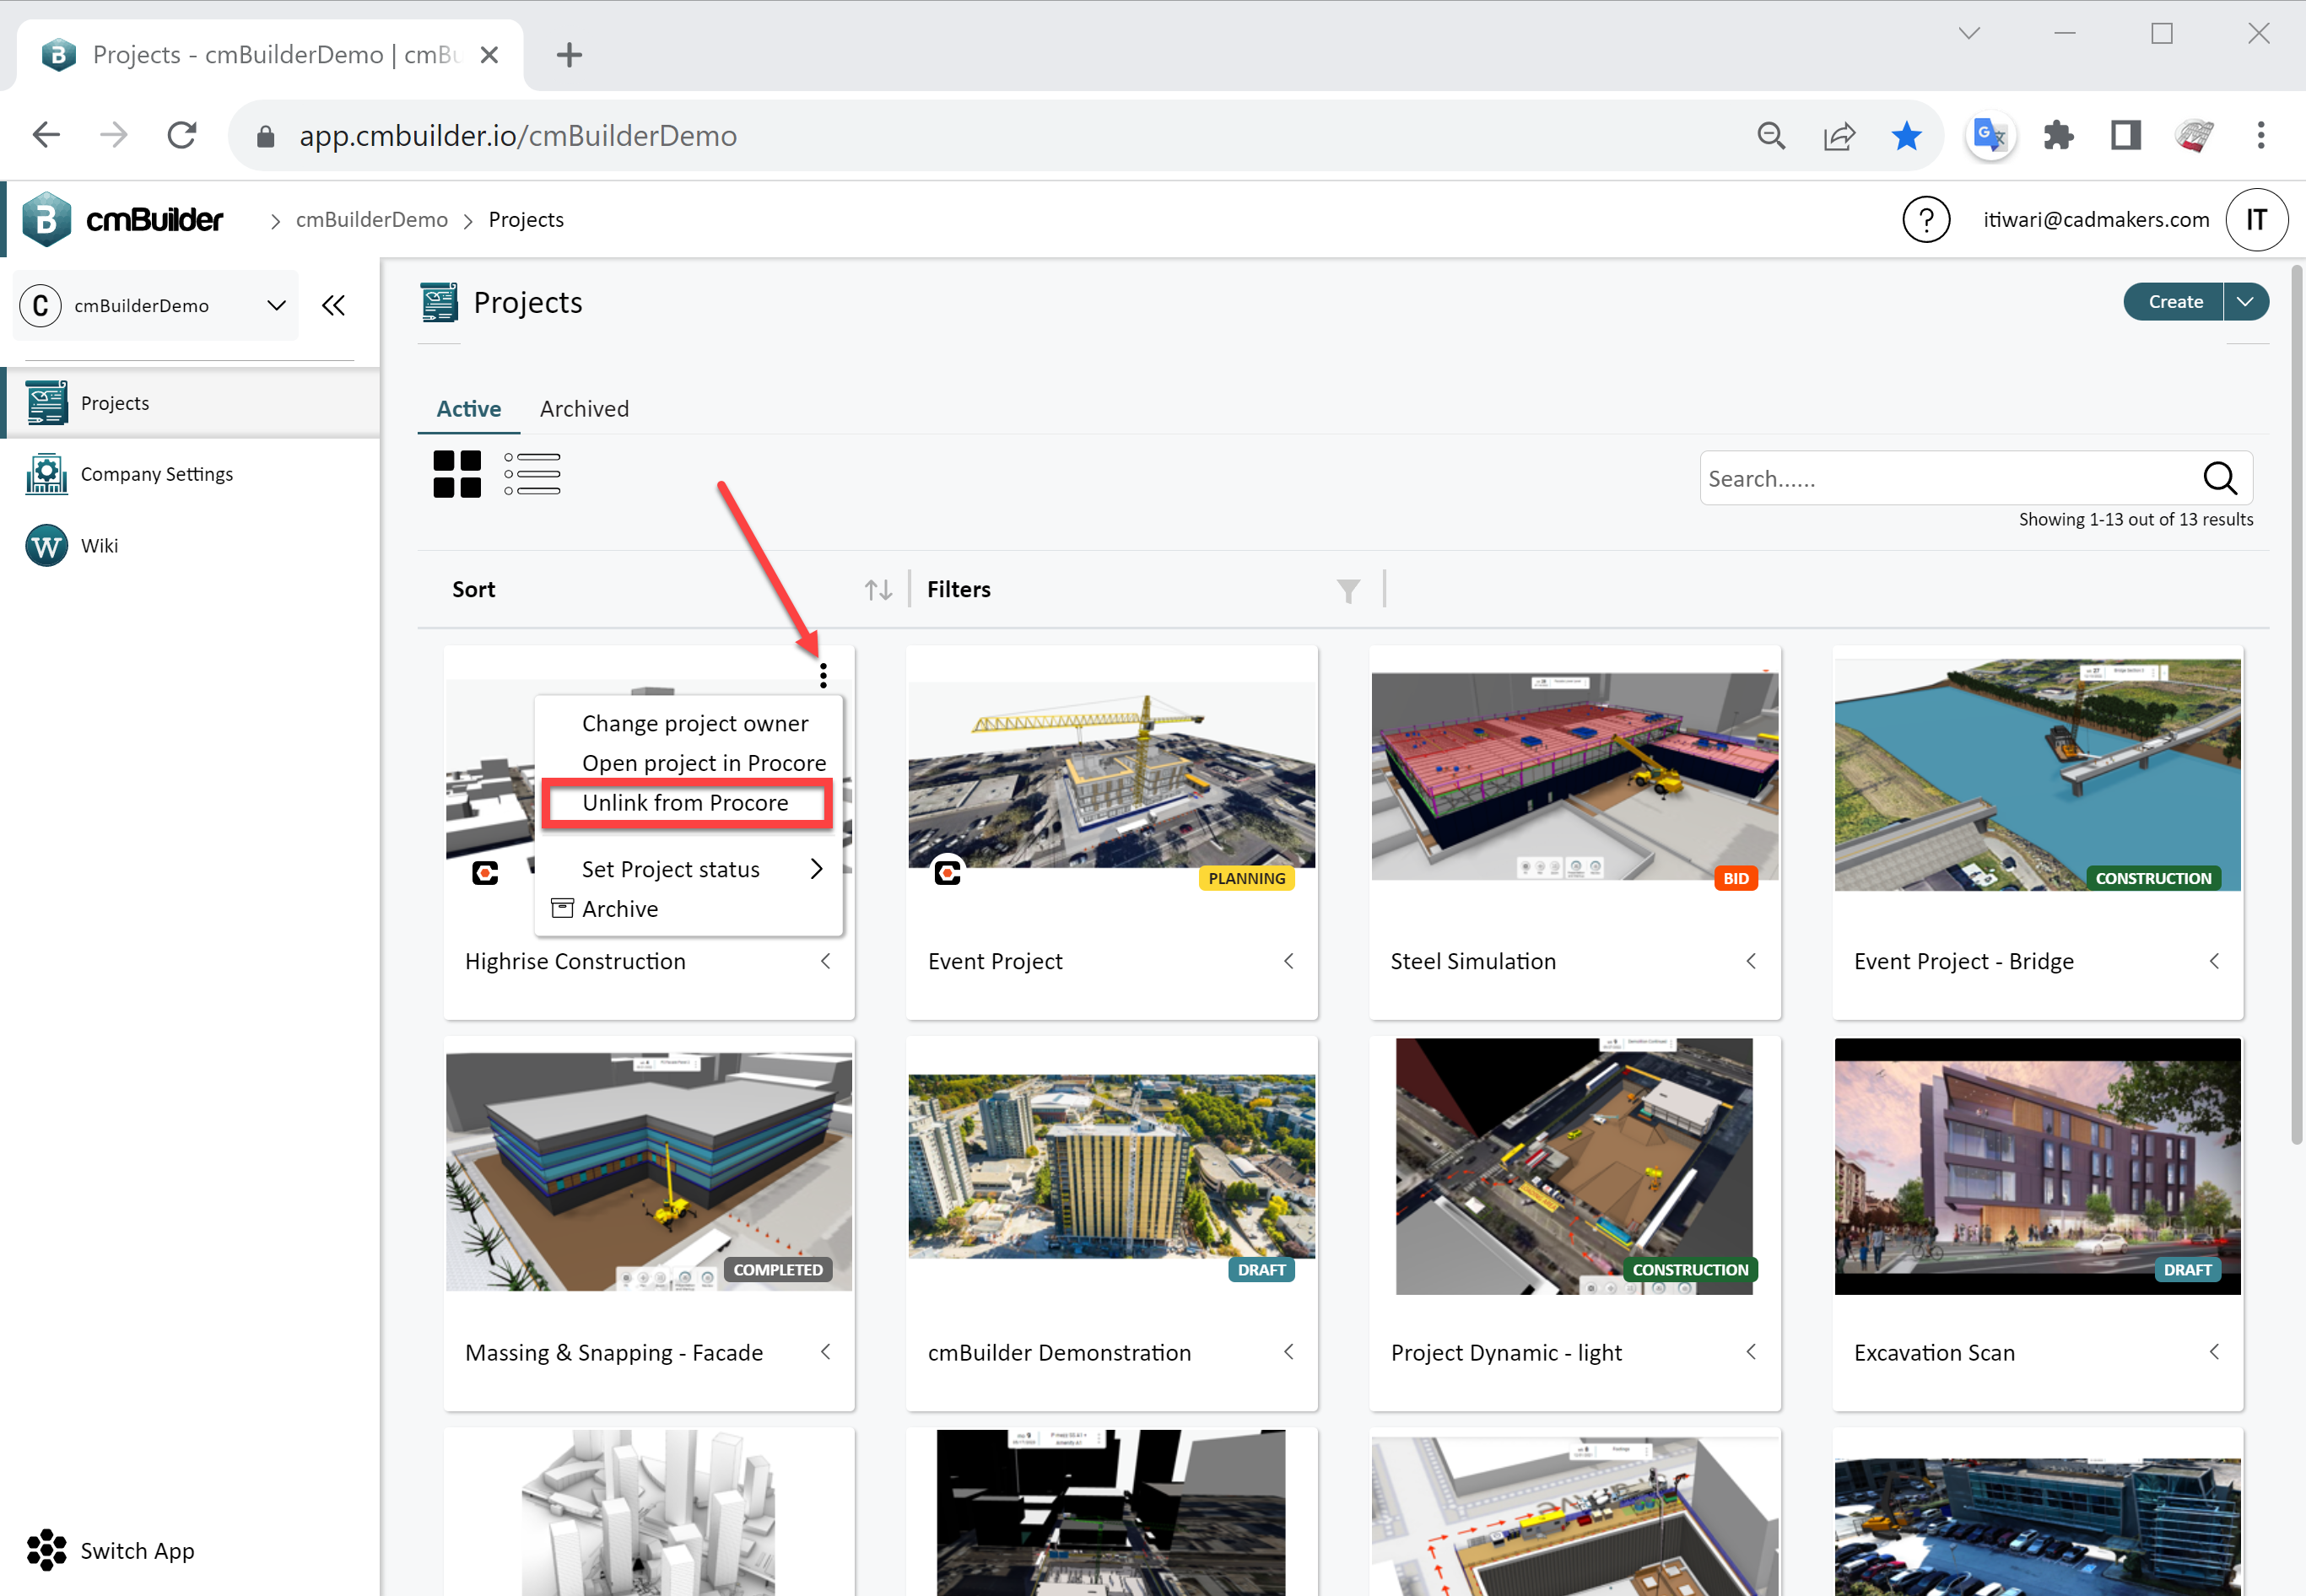Image resolution: width=2306 pixels, height=1596 pixels.
Task: Switch to the Archived tab
Action: (x=584, y=409)
